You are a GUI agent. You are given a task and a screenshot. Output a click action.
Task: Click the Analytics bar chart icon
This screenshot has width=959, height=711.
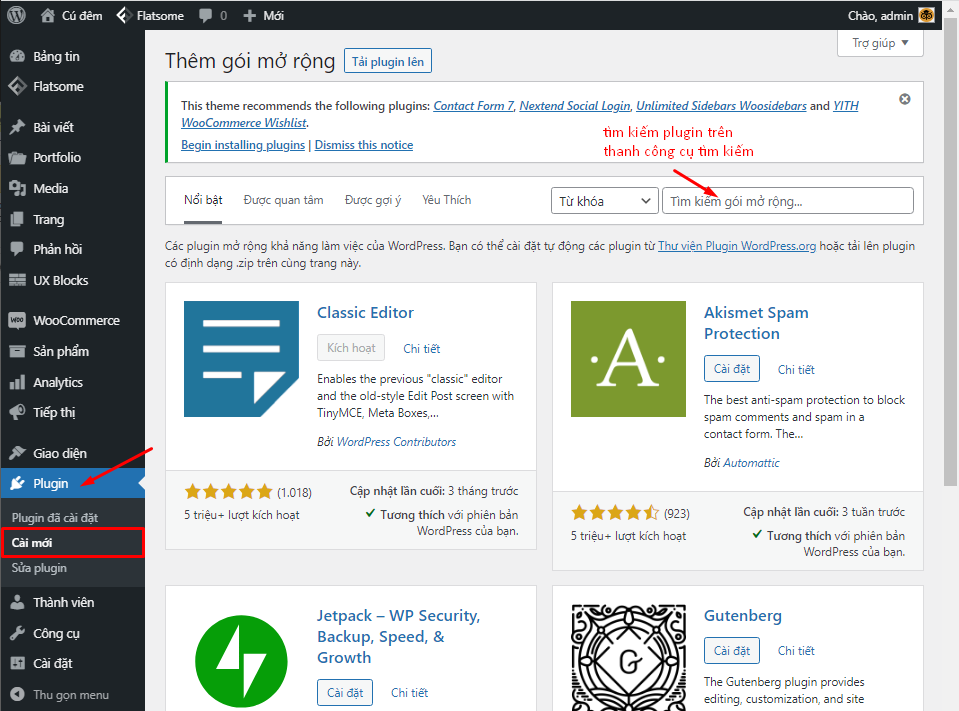coord(17,382)
